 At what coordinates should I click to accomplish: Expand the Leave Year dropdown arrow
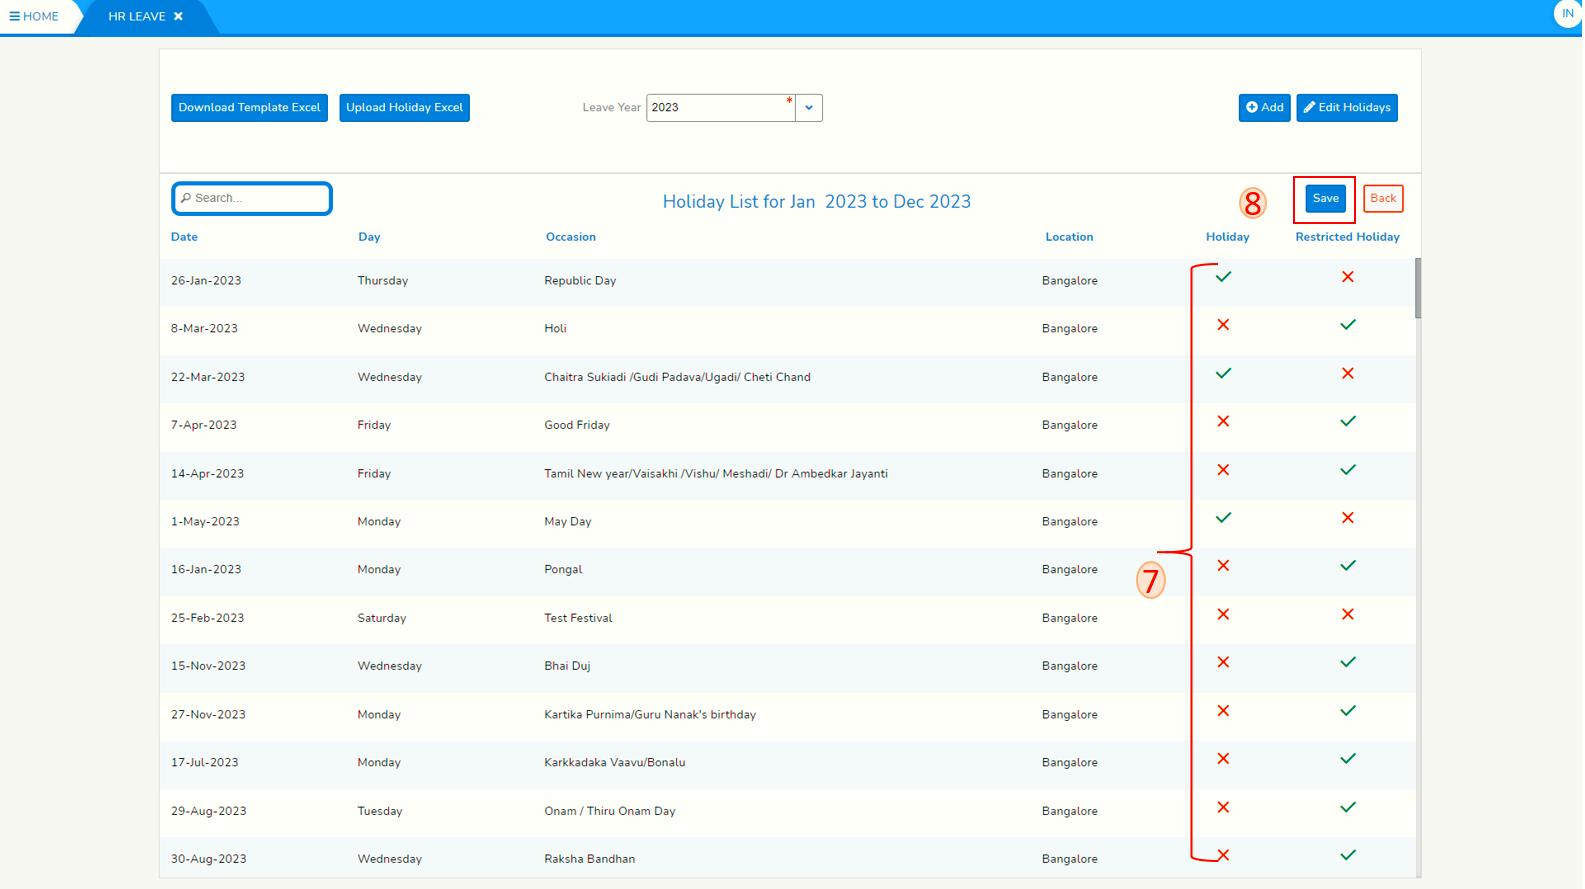tap(809, 108)
